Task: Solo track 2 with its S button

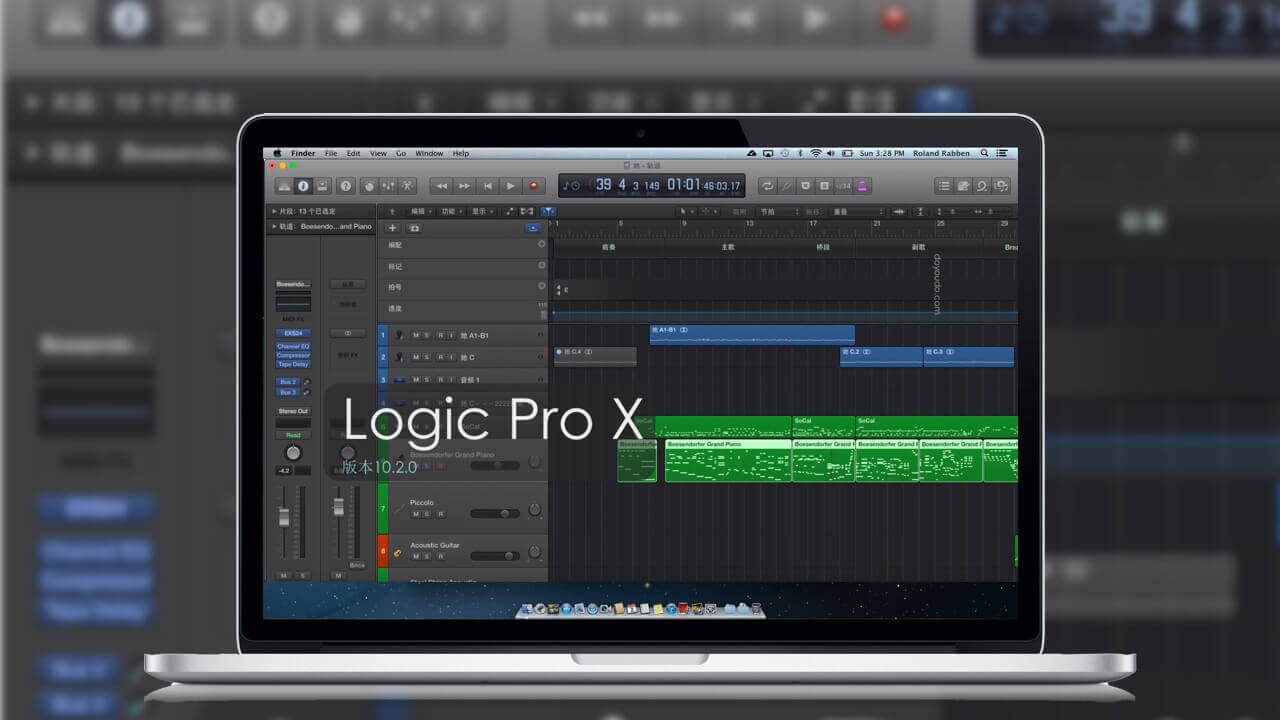Action: [x=427, y=357]
